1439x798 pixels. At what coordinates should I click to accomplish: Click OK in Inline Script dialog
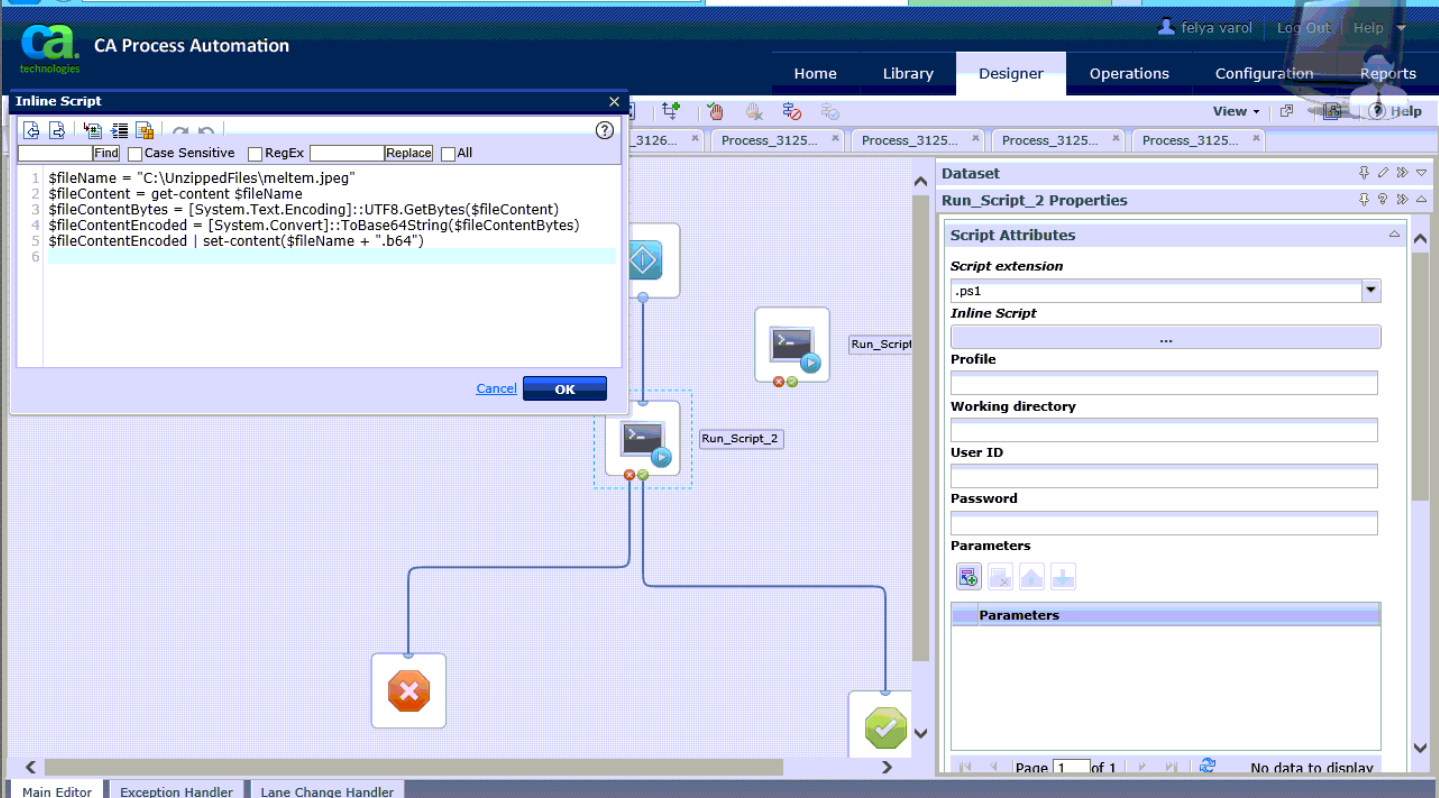tap(565, 389)
